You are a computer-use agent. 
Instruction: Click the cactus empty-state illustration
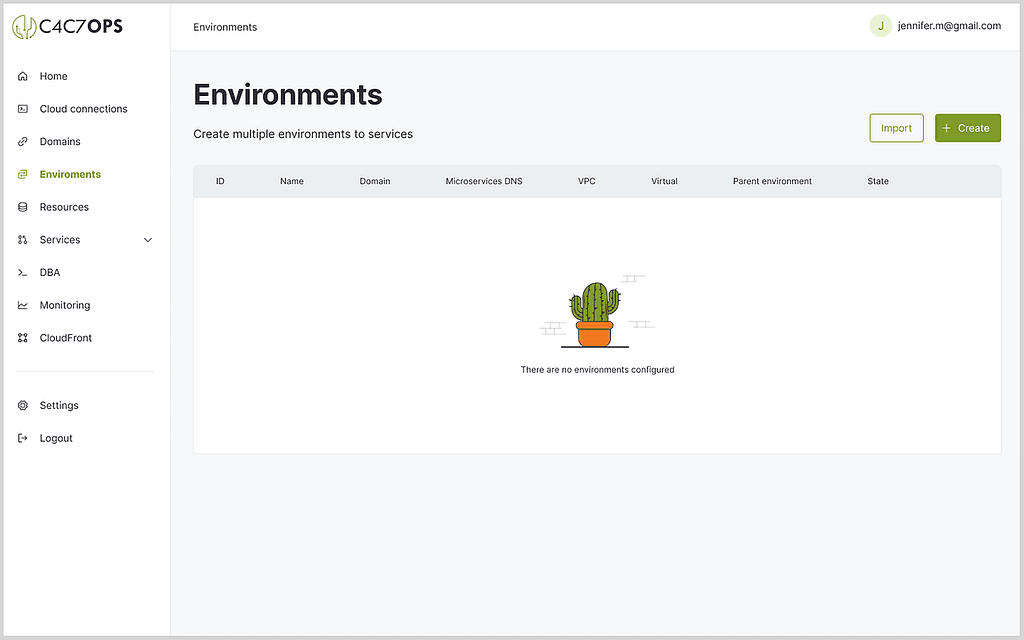pyautogui.click(x=597, y=312)
